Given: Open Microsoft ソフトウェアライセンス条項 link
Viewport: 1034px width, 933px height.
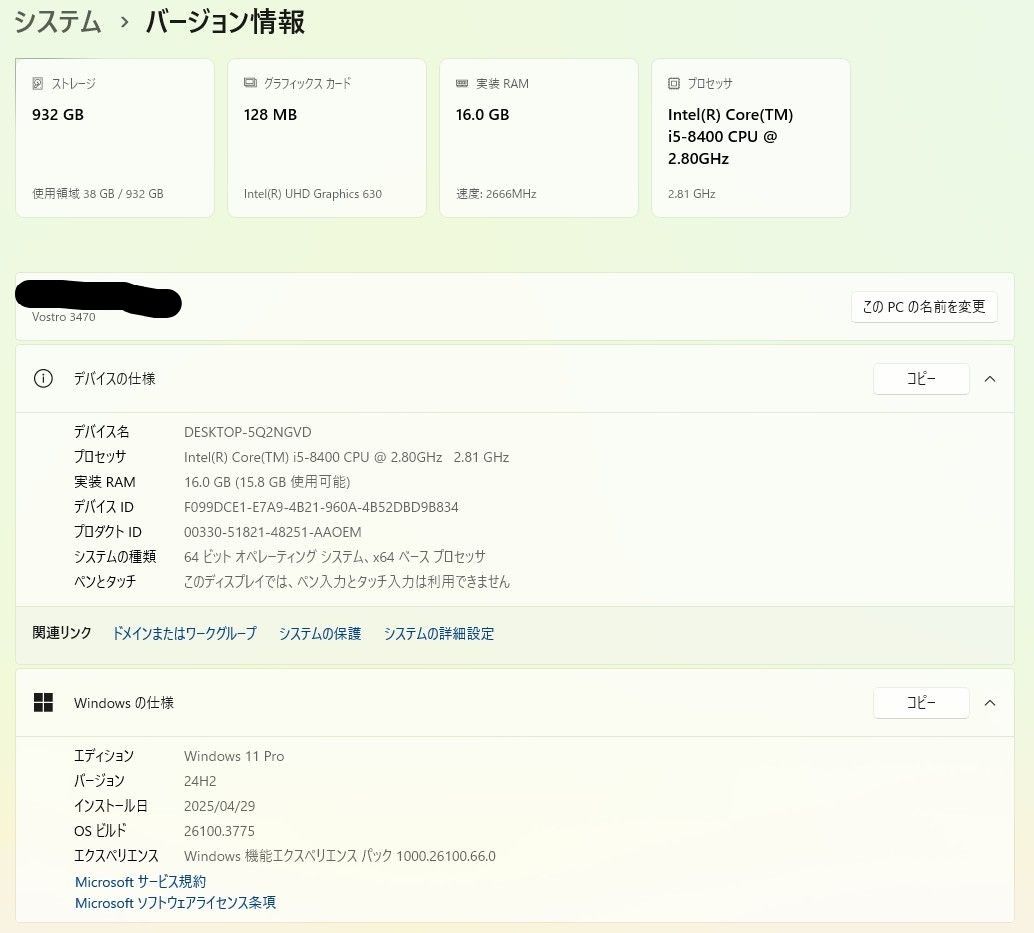Looking at the screenshot, I should (175, 903).
